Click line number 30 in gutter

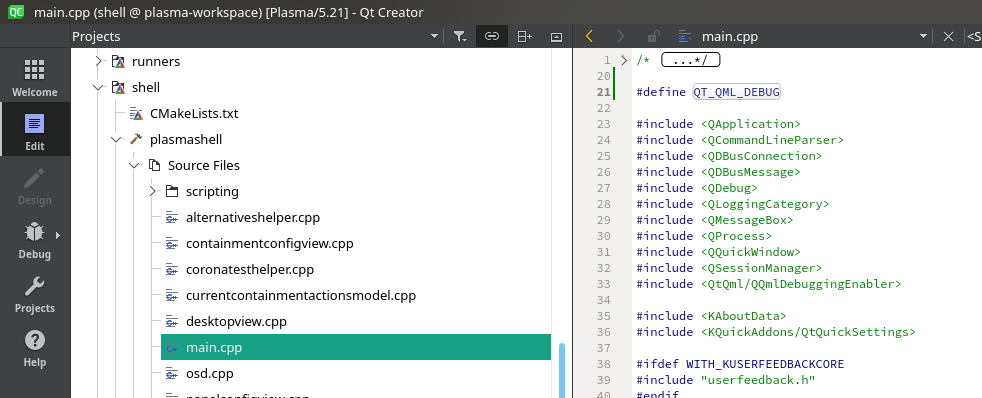tap(603, 236)
